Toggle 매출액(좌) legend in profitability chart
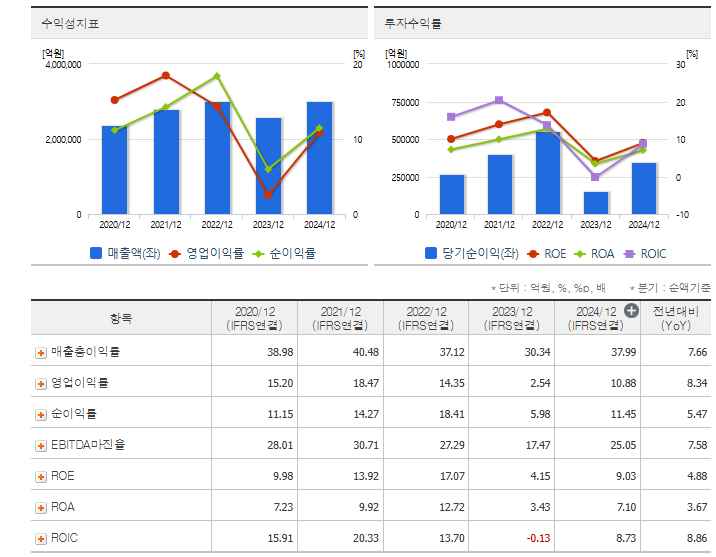Screen dimensions: 716x557 tap(125, 253)
